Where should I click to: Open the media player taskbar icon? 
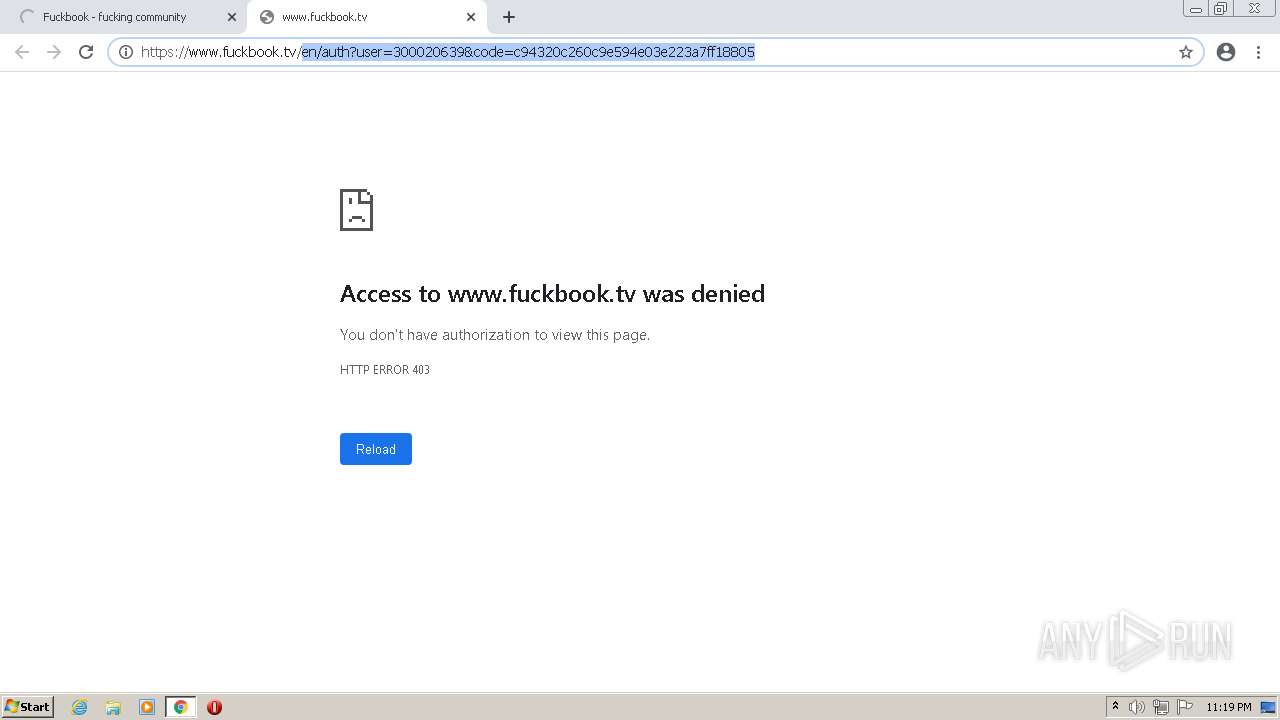coord(147,707)
